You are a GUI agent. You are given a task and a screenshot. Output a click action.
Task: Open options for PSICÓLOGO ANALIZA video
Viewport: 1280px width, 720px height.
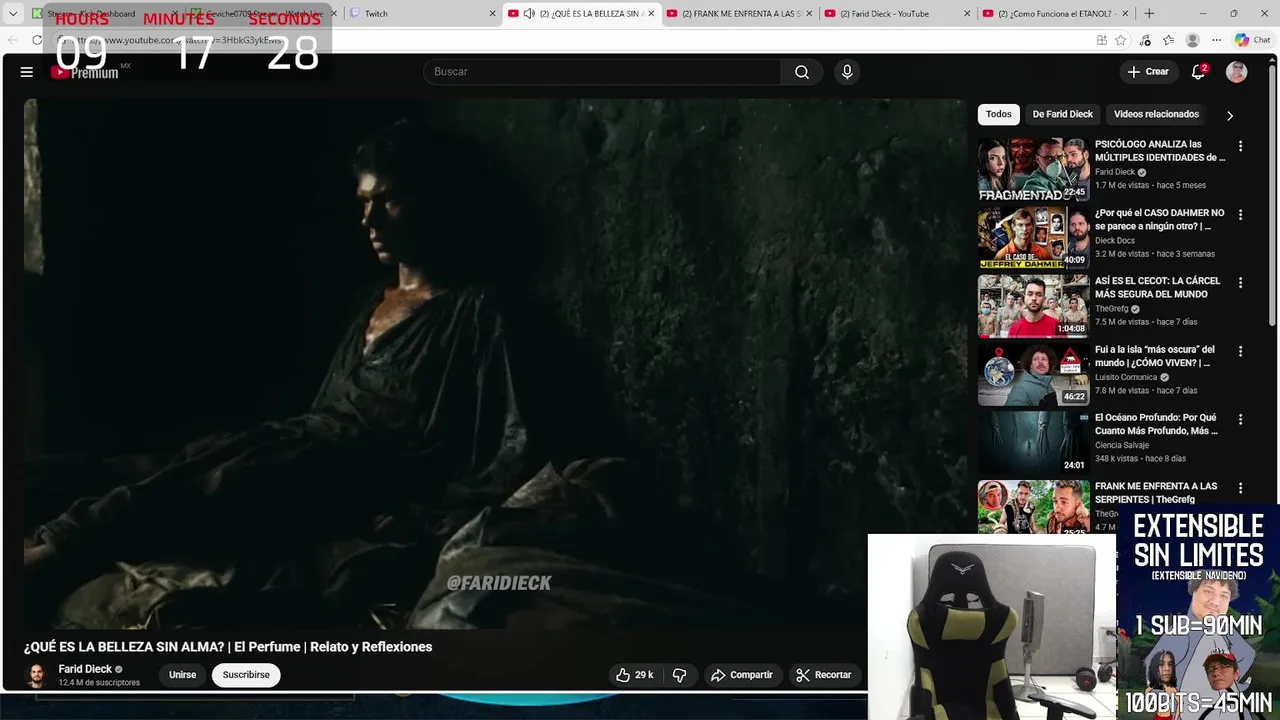pyautogui.click(x=1240, y=146)
